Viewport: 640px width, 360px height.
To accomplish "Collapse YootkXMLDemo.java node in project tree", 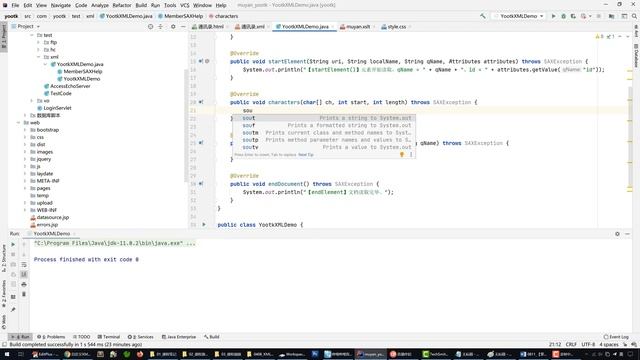I will pyautogui.click(x=45, y=64).
